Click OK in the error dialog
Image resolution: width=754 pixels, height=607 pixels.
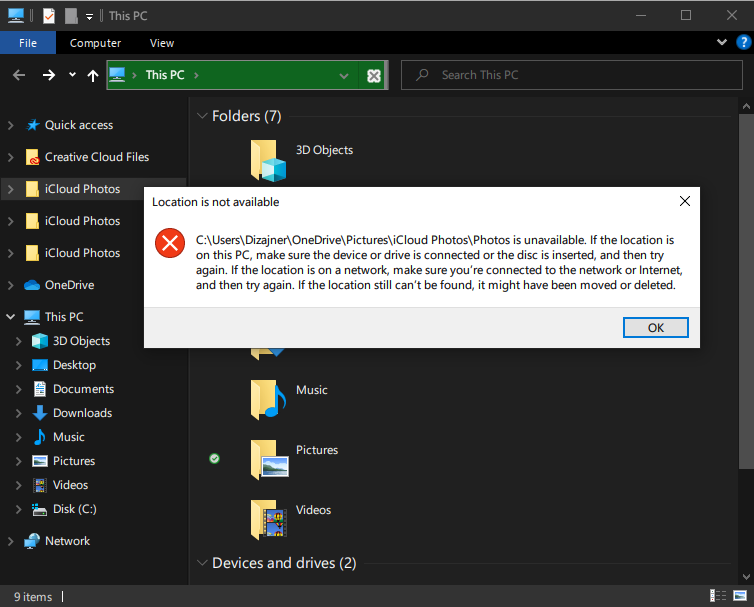coord(655,328)
